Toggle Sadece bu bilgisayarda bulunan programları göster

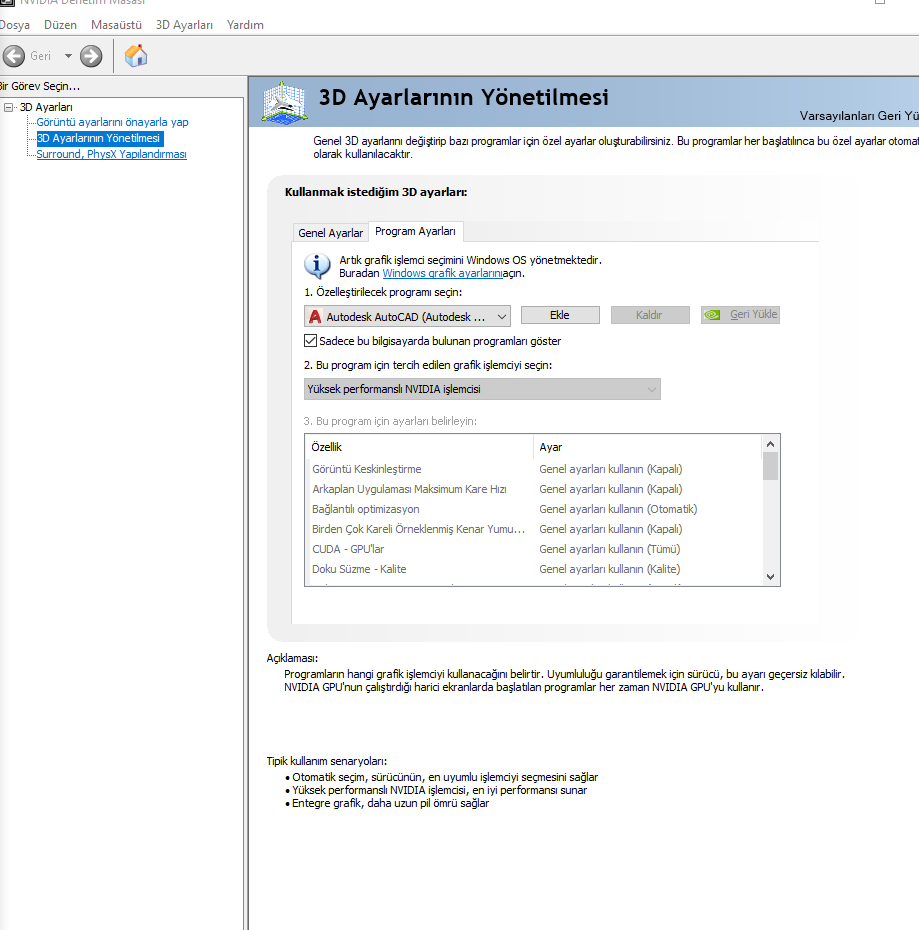click(310, 341)
